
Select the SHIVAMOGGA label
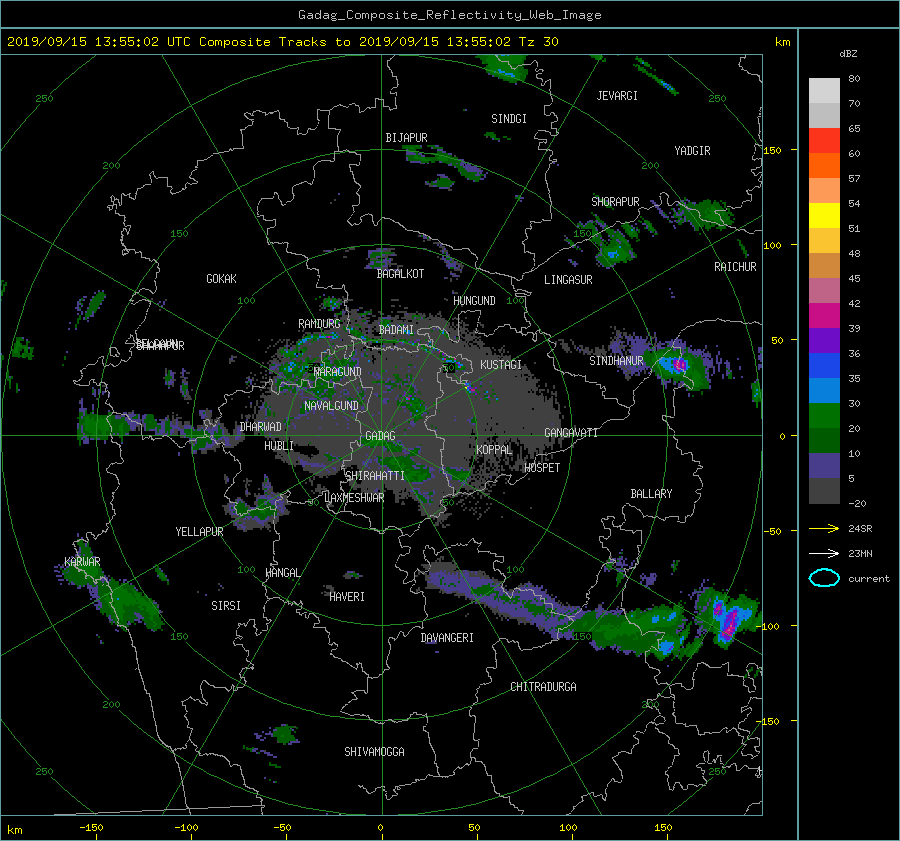(374, 752)
